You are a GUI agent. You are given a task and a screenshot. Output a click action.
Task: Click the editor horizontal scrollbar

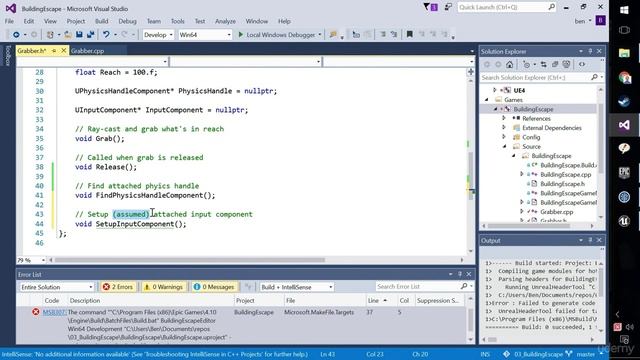[189, 260]
